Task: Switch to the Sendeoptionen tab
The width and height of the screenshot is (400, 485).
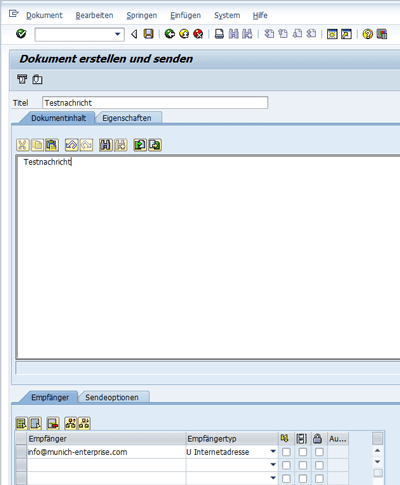Action: (112, 397)
